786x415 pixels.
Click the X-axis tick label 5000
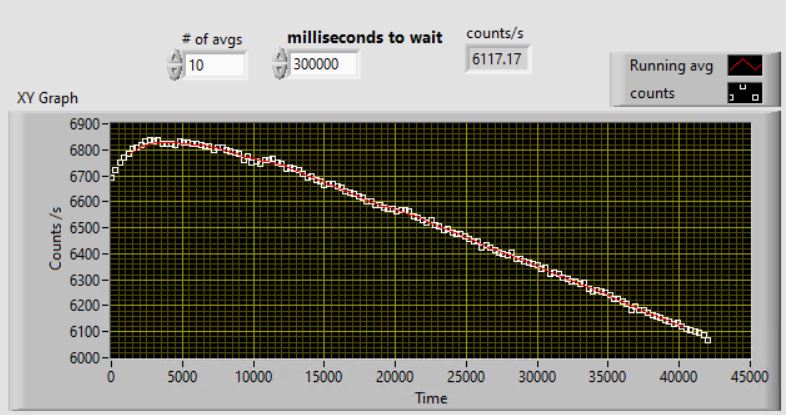pos(182,377)
